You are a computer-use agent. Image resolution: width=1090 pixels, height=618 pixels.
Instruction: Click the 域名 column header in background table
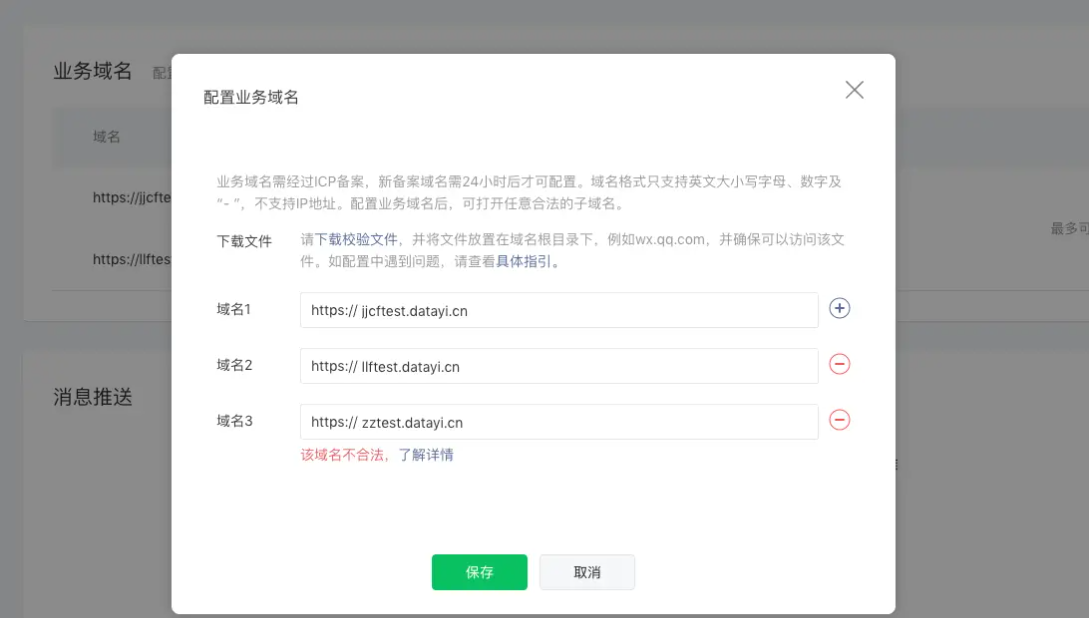[106, 137]
